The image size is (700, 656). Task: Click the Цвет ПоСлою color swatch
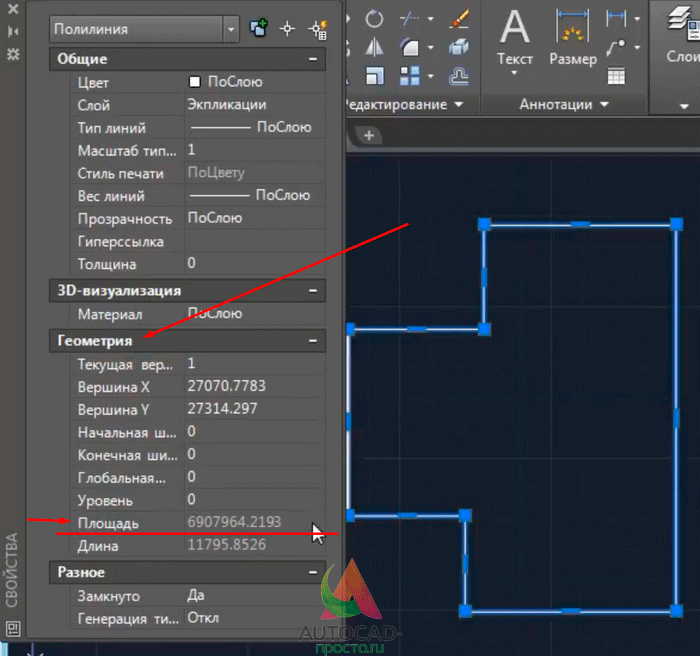[195, 82]
